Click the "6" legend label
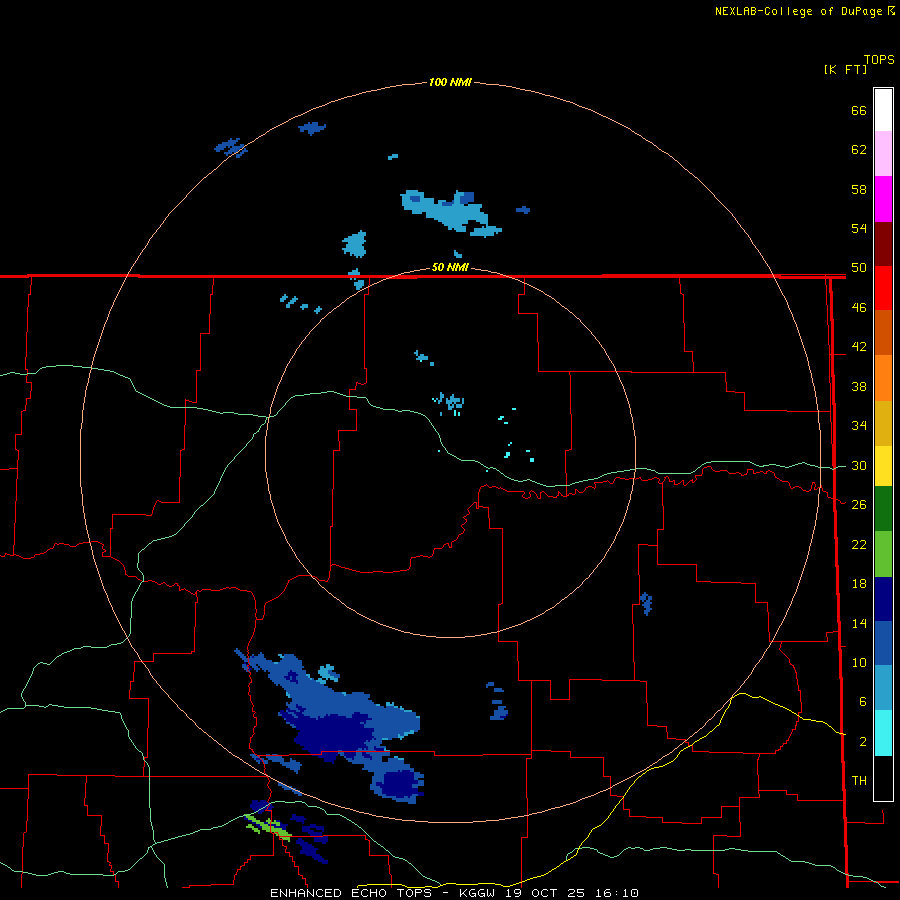The image size is (900, 900). [x=863, y=702]
